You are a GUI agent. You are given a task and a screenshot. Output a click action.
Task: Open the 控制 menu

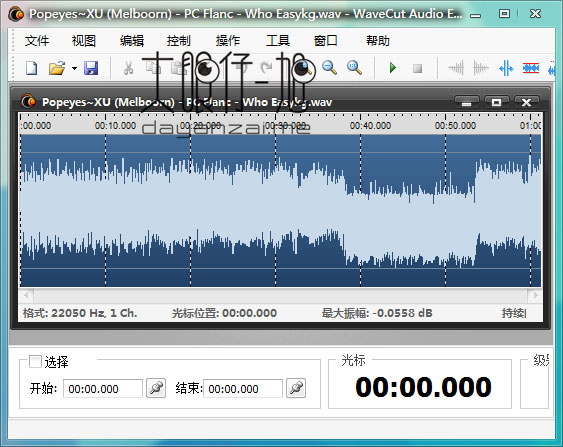[x=178, y=41]
